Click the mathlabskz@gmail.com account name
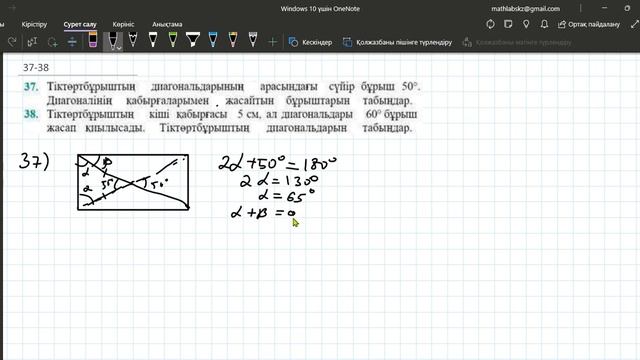 (525, 9)
